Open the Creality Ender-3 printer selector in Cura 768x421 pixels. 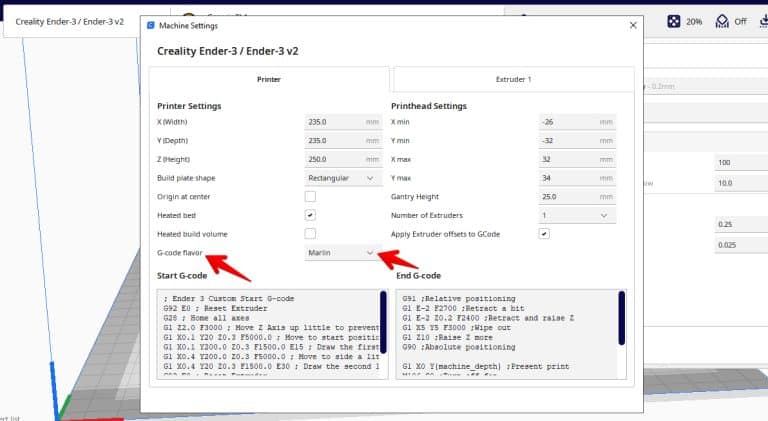coord(70,22)
